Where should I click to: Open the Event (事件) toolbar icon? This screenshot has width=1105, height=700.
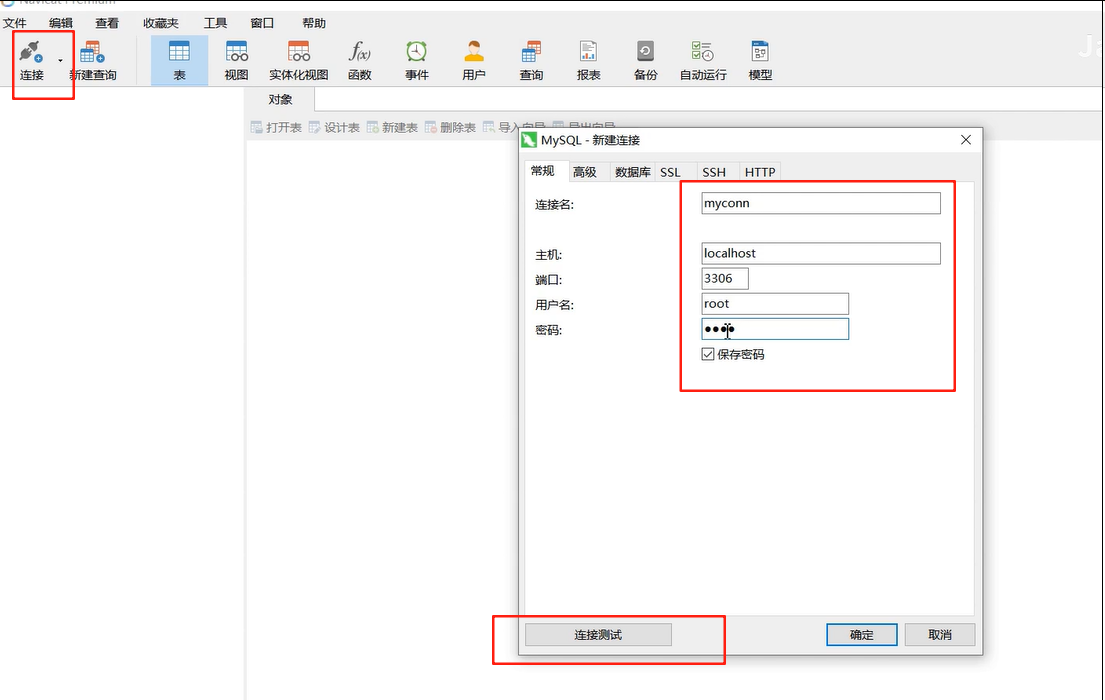click(x=416, y=61)
